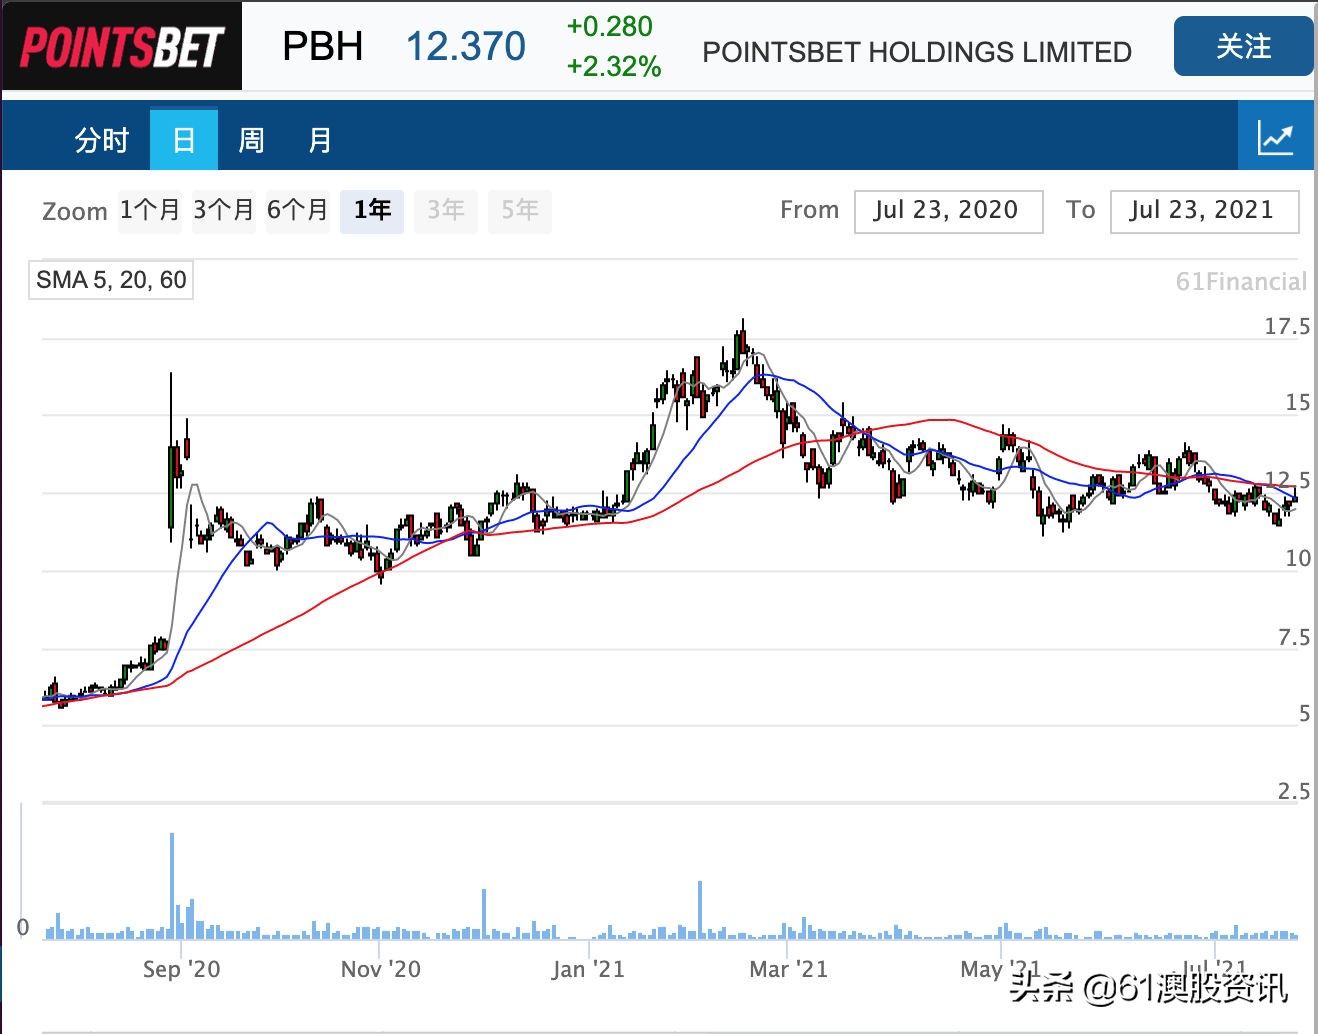Click the disabled 3年 zoom option

445,210
